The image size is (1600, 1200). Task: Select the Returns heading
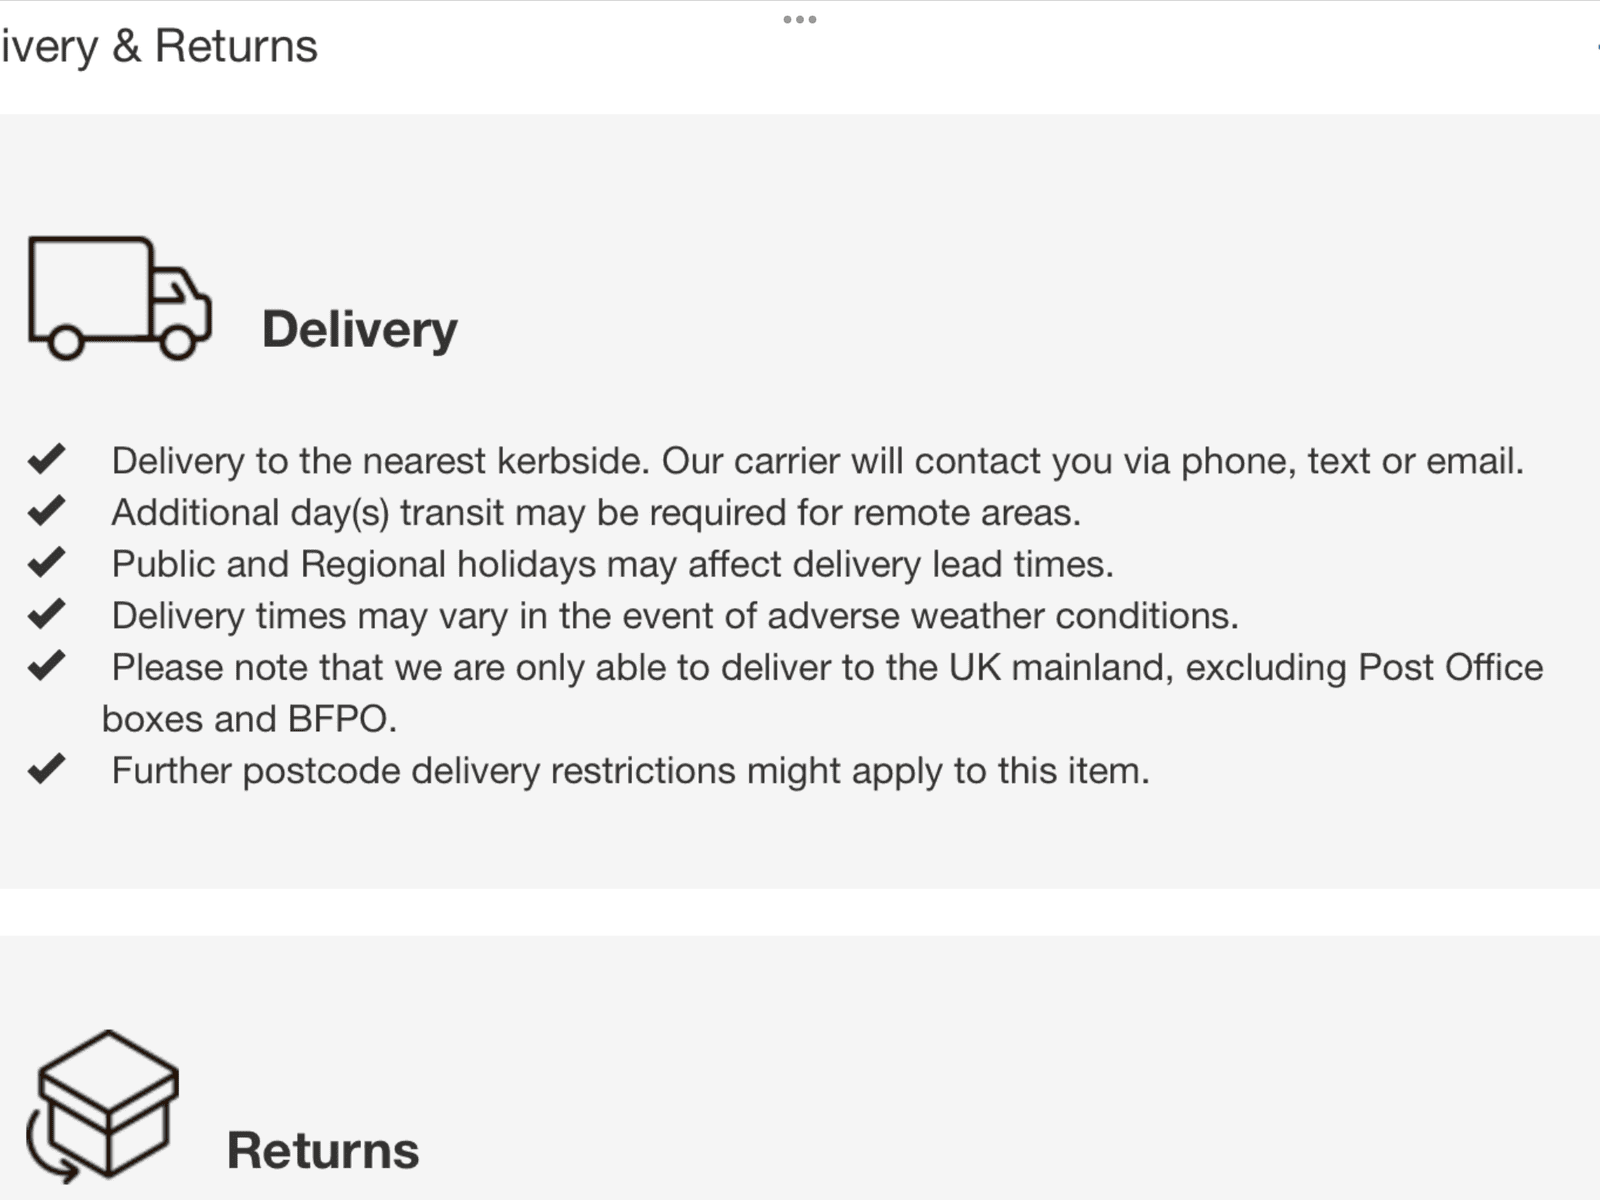coord(323,1150)
